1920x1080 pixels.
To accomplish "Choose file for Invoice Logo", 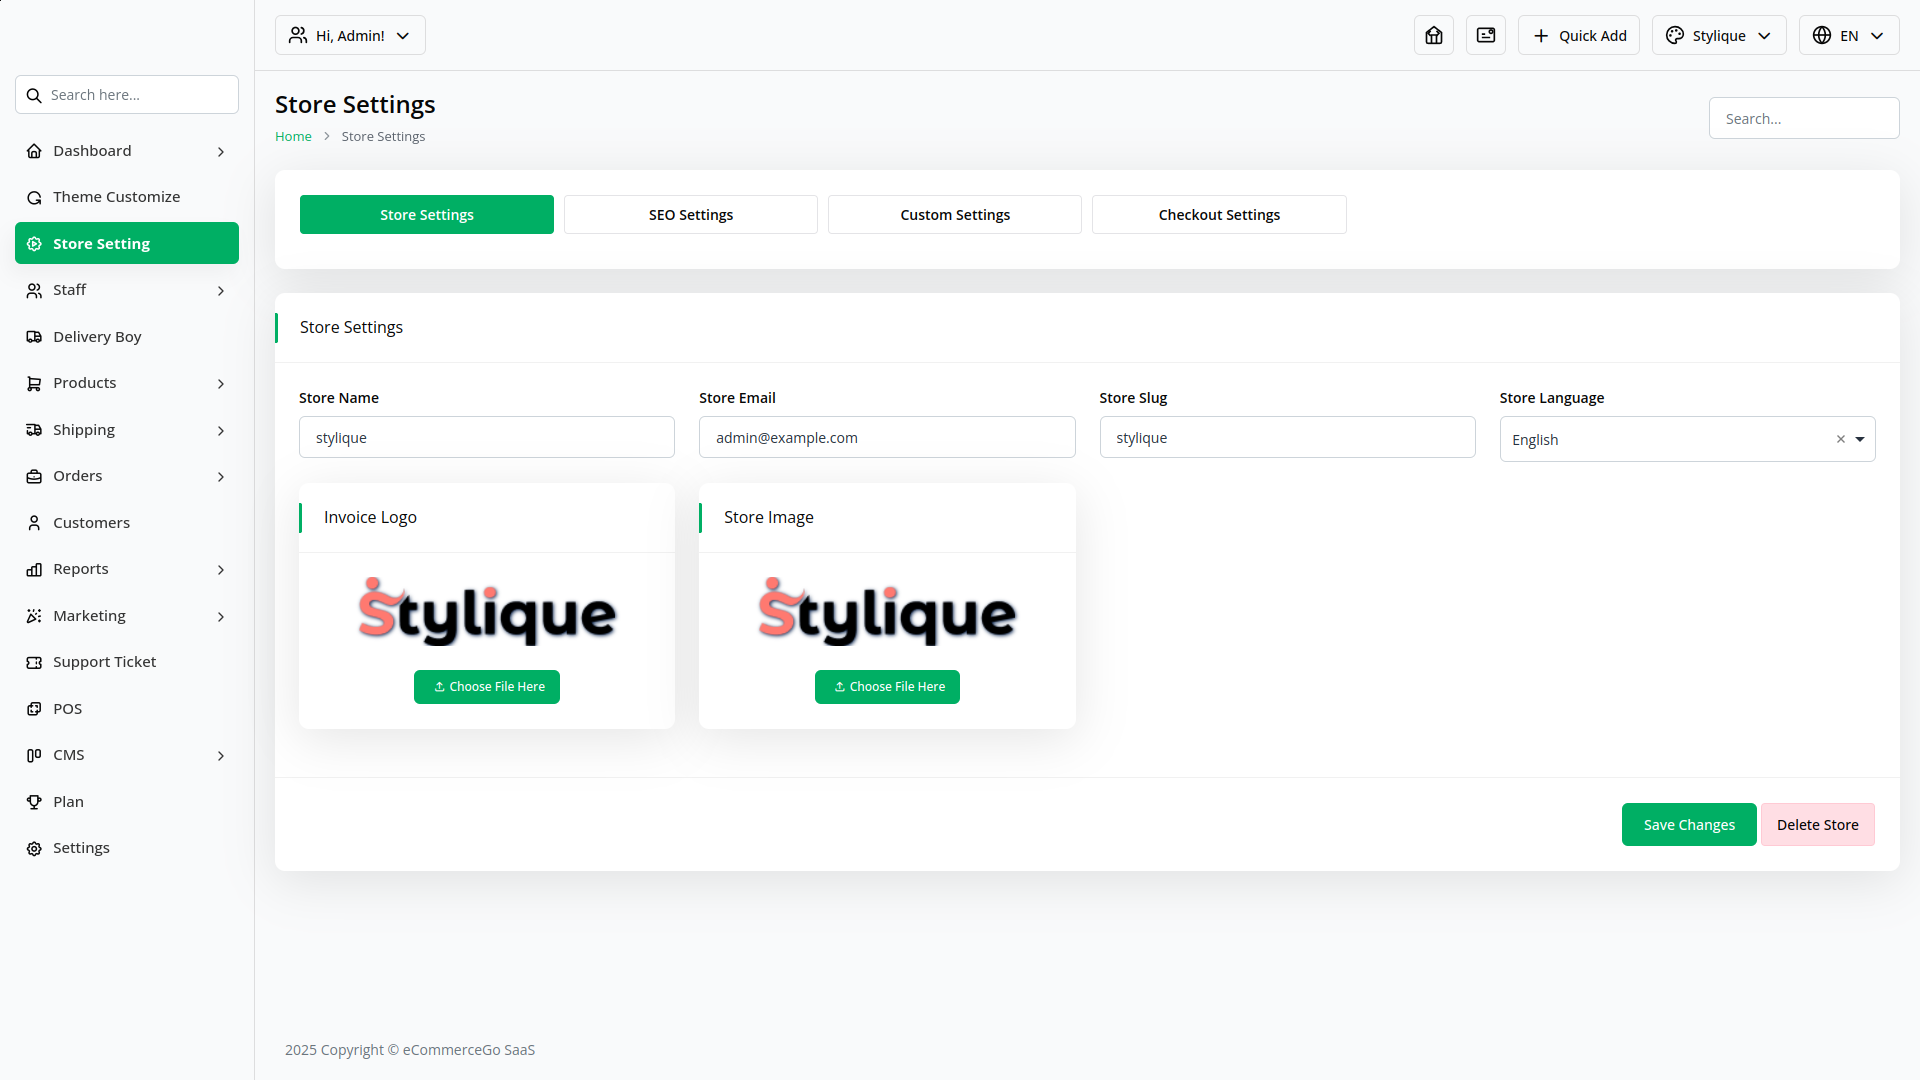I will (487, 686).
